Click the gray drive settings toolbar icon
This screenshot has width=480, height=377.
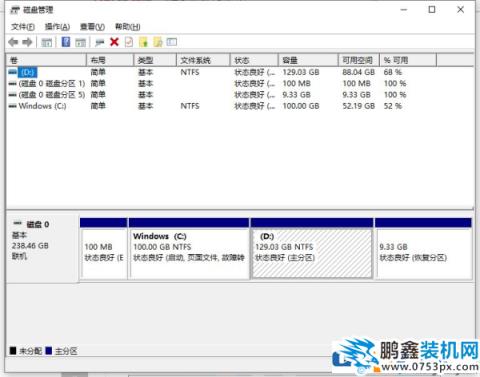(100, 42)
